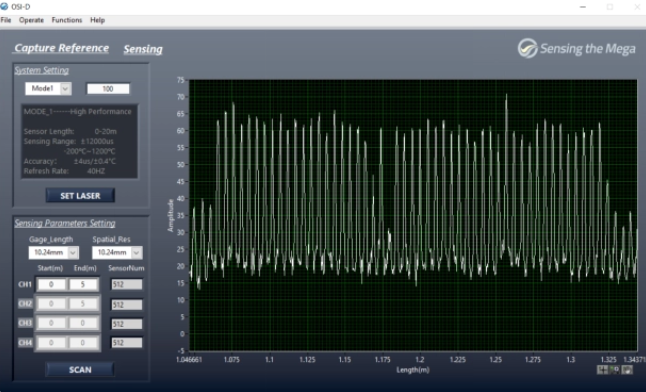Open the File menu
The image size is (646, 392).
(x=6, y=20)
